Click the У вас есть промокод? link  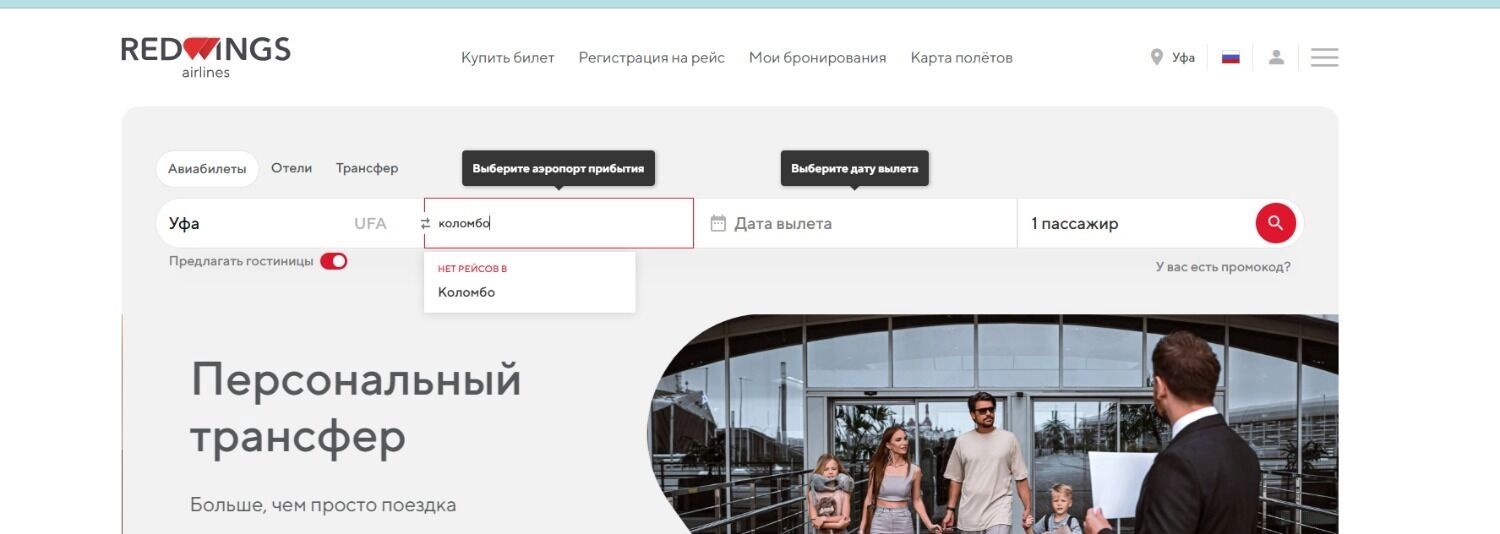point(1223,267)
